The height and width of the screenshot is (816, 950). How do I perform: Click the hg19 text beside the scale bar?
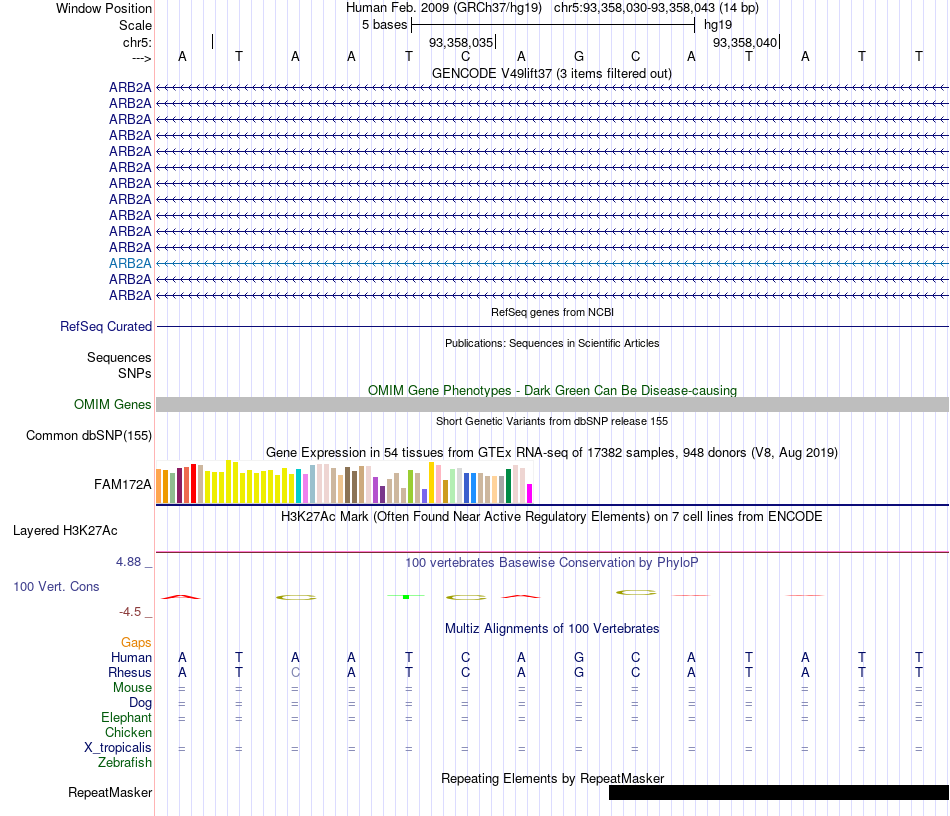[x=718, y=25]
